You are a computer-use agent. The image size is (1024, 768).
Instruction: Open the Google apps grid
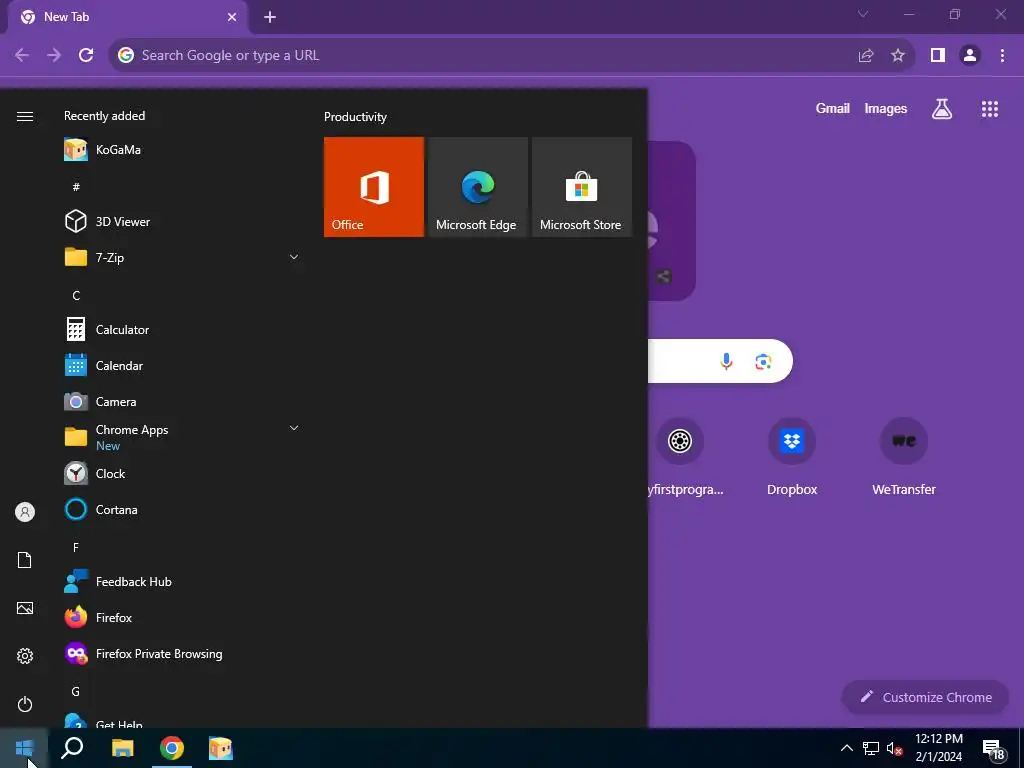pos(990,109)
